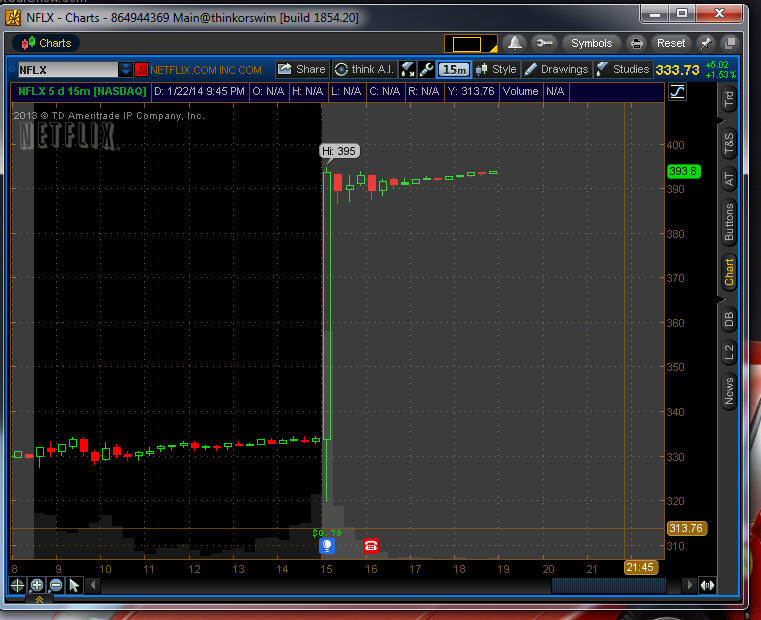Screen dimensions: 761x620
Task: Select the pointer cursor tool
Action: (x=74, y=586)
